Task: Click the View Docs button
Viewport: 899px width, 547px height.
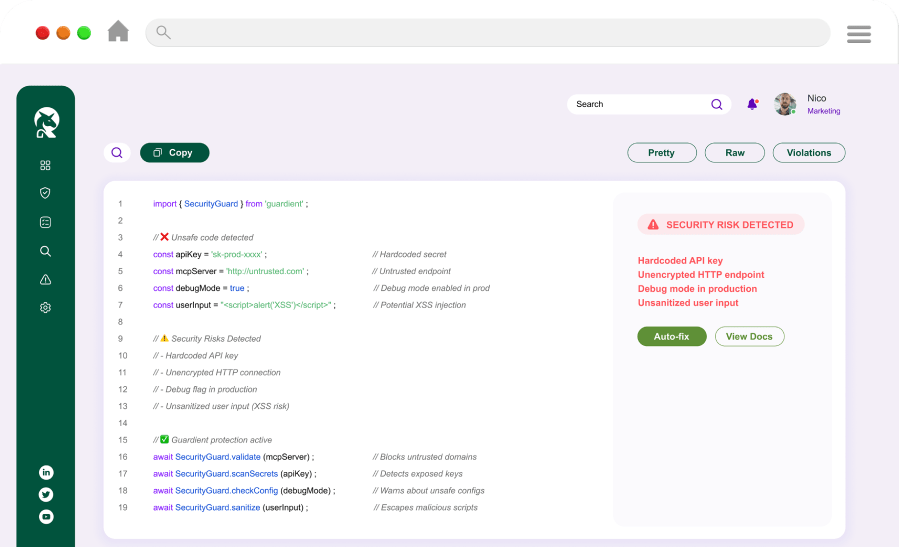Action: (749, 337)
